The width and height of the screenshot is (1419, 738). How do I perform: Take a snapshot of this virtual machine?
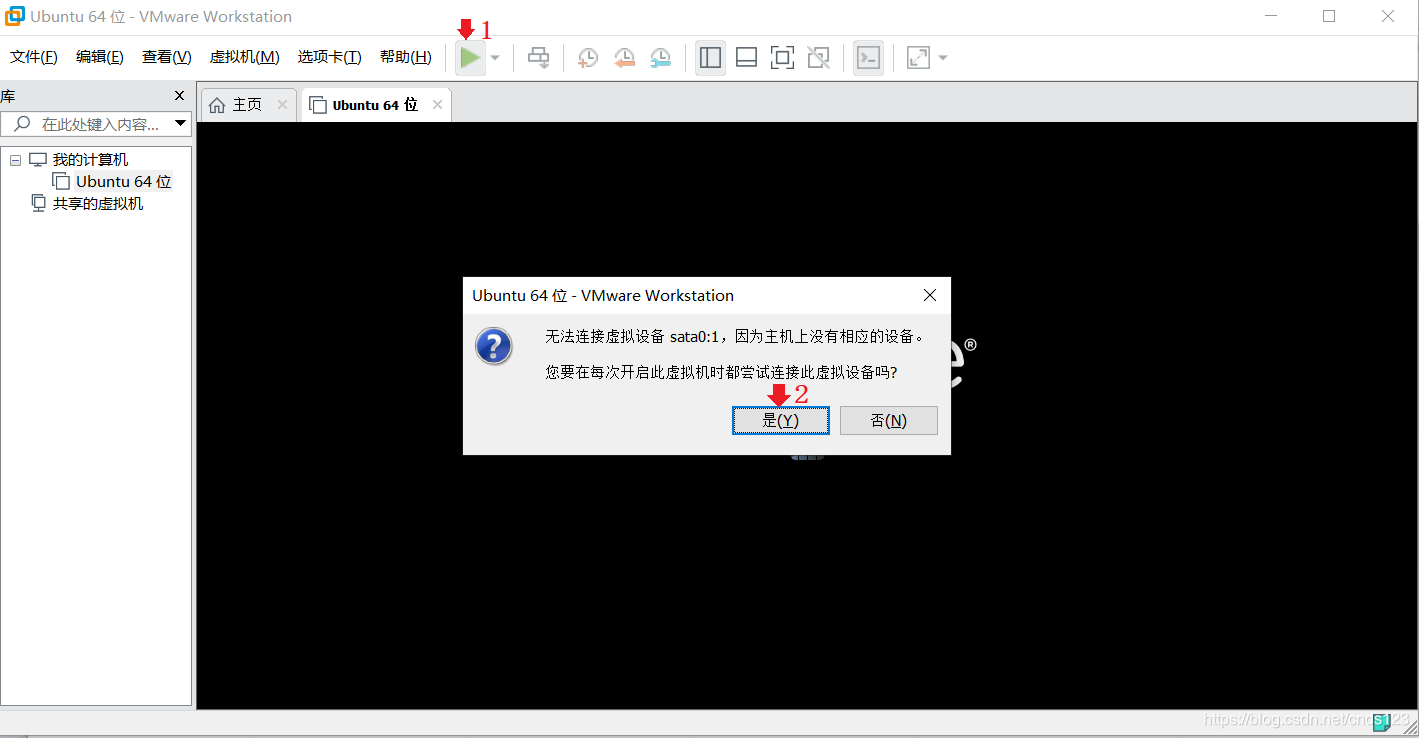[x=588, y=58]
